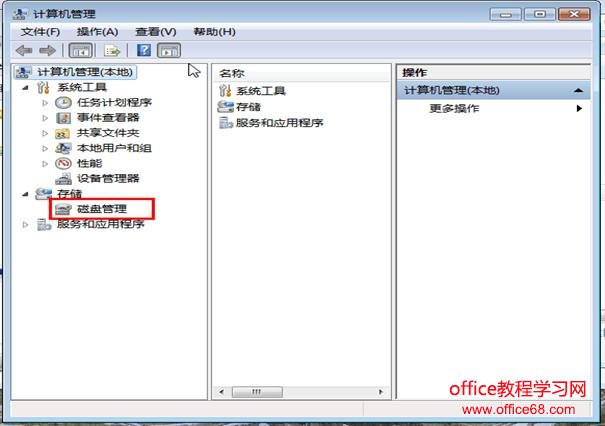Click the horizontal scrollbar thumb in center pane

tap(257, 392)
